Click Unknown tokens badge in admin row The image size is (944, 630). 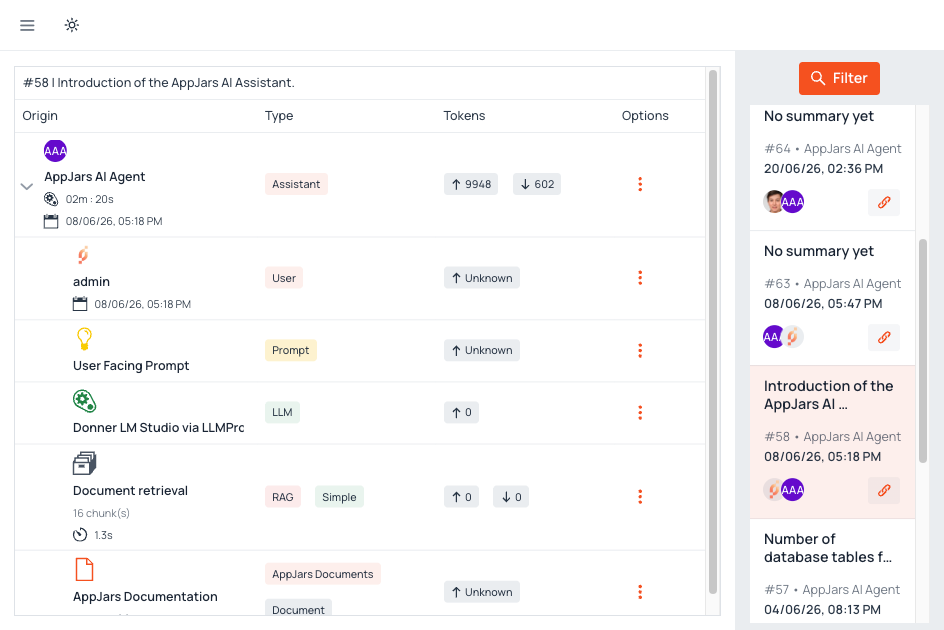coord(482,278)
